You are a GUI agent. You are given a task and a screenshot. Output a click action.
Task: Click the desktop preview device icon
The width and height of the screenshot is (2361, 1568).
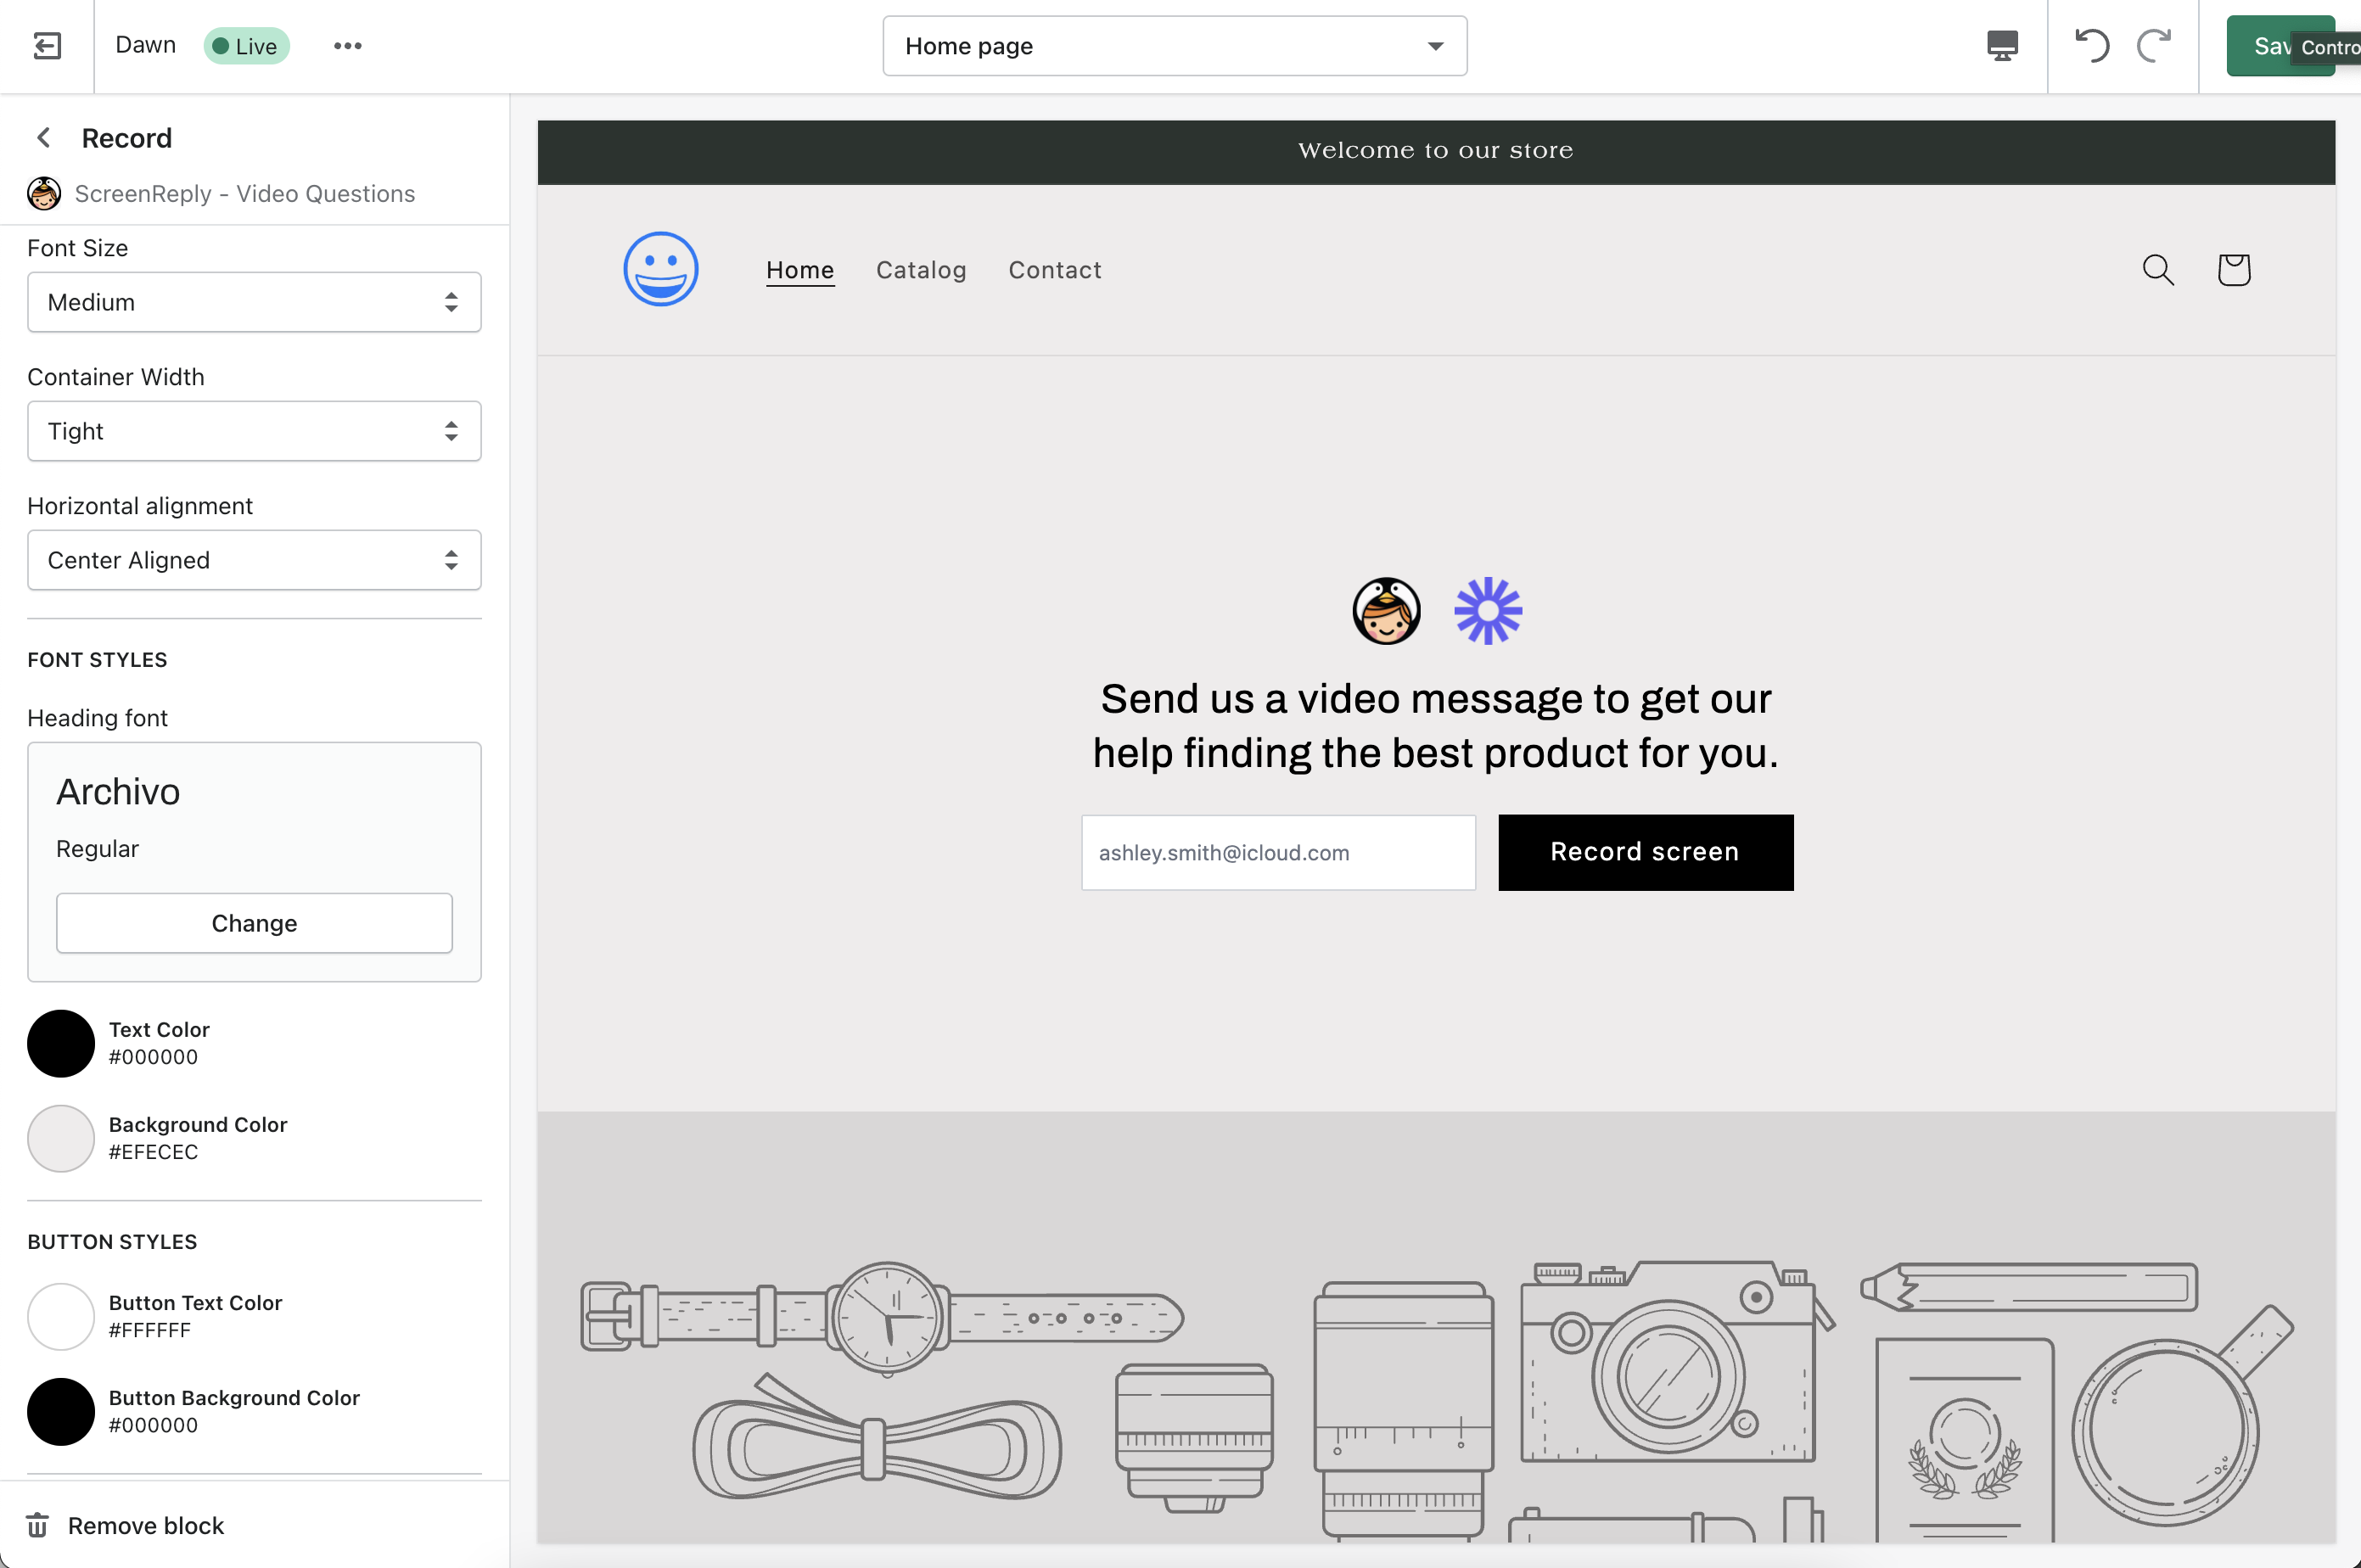(2001, 46)
